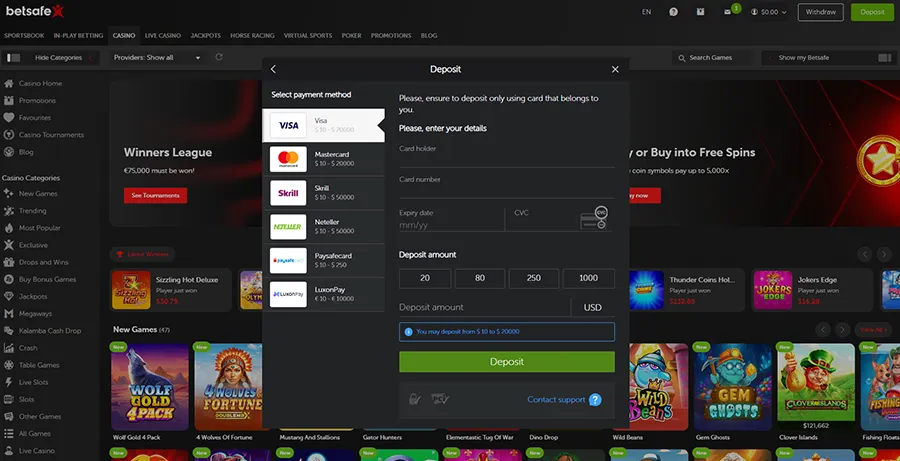Select Skrill payment method
900x461 pixels.
pos(323,193)
